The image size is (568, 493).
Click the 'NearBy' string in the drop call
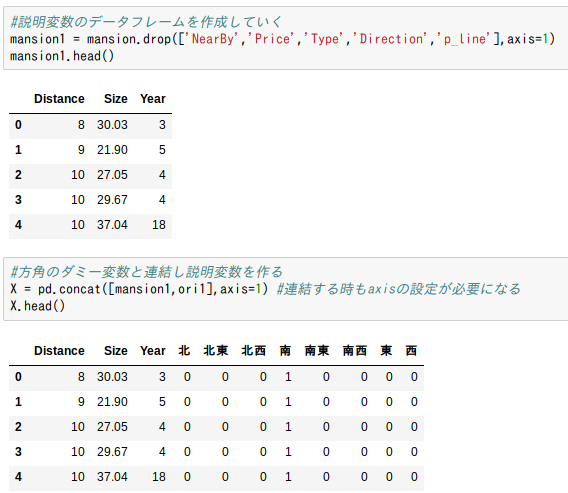pyautogui.click(x=213, y=39)
